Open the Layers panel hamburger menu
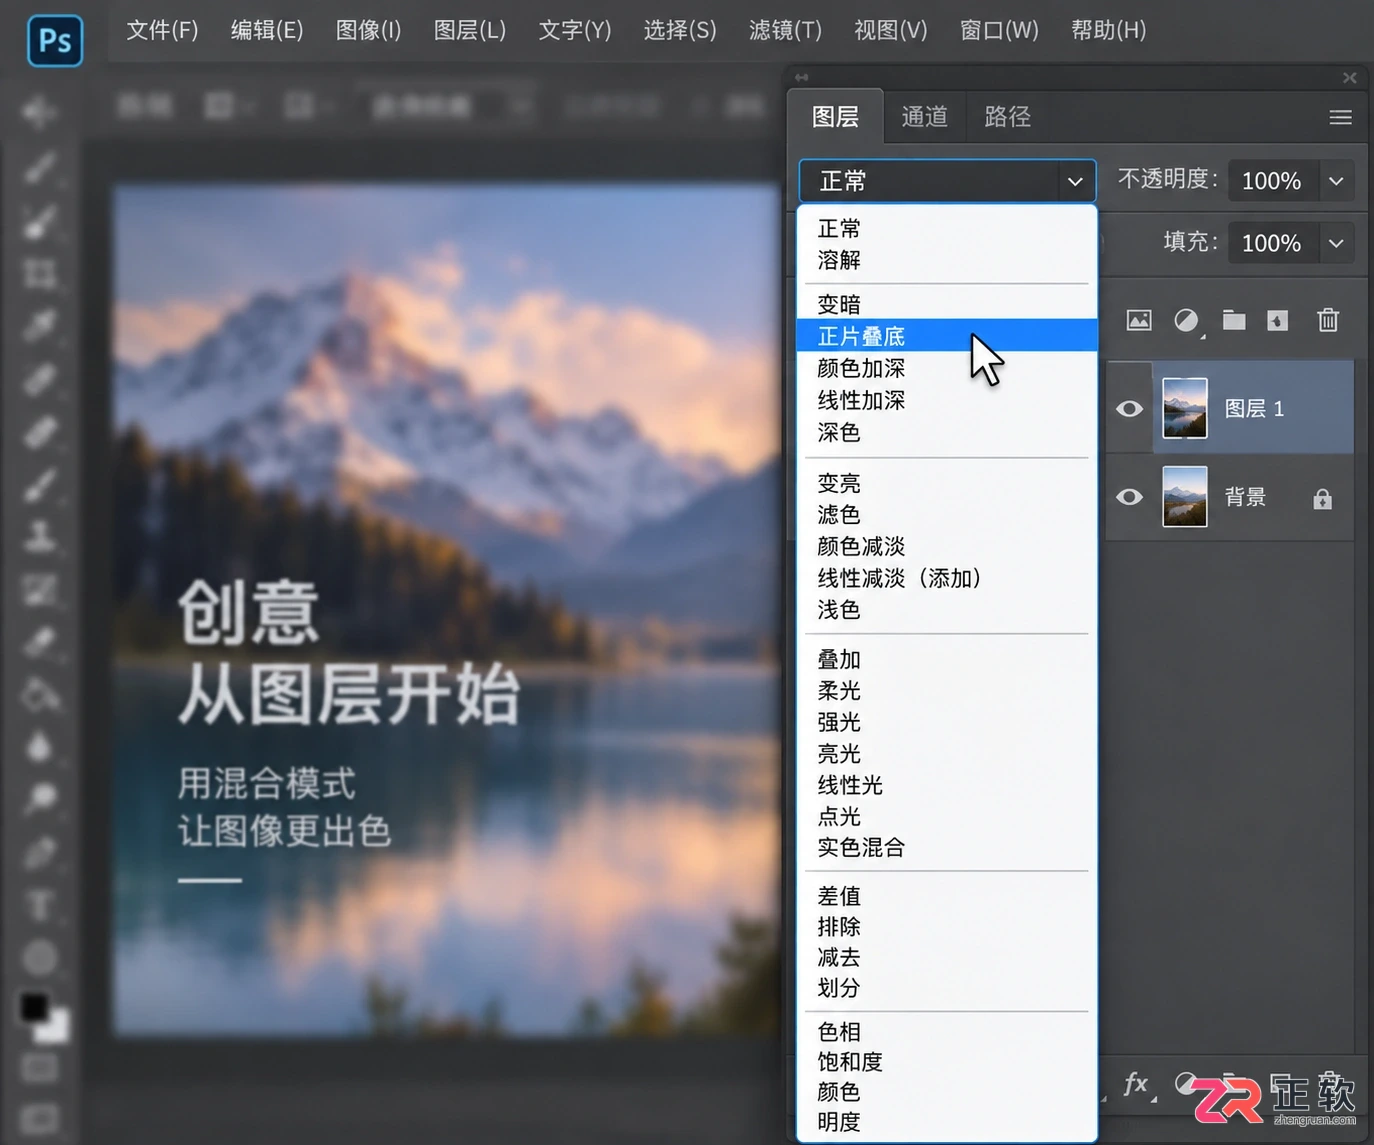Viewport: 1374px width, 1145px height. (x=1340, y=117)
